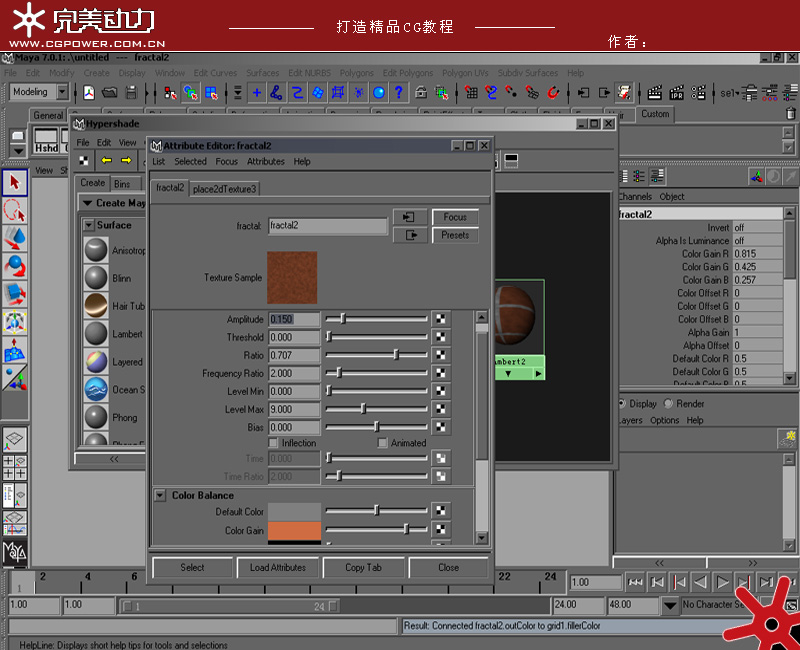800x650 pixels.
Task: Click the Default Color gray swatch
Action: pyautogui.click(x=294, y=511)
